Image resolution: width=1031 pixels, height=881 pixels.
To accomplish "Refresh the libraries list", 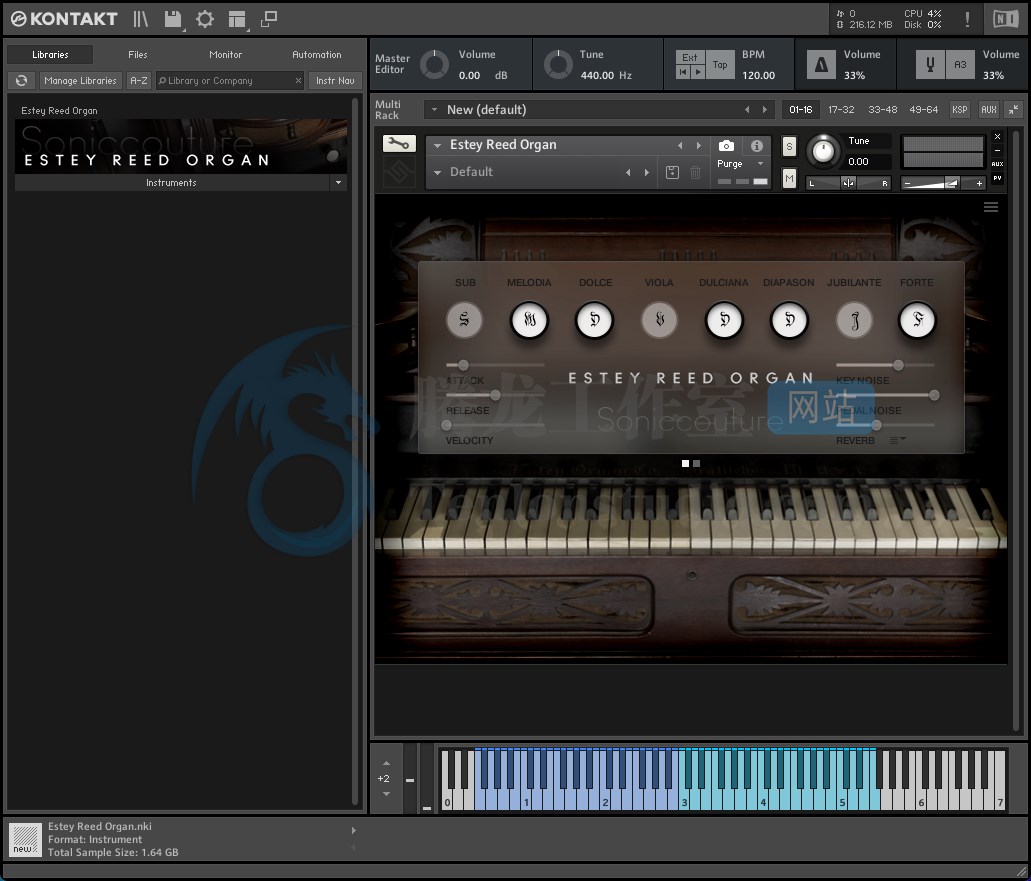I will pos(22,80).
